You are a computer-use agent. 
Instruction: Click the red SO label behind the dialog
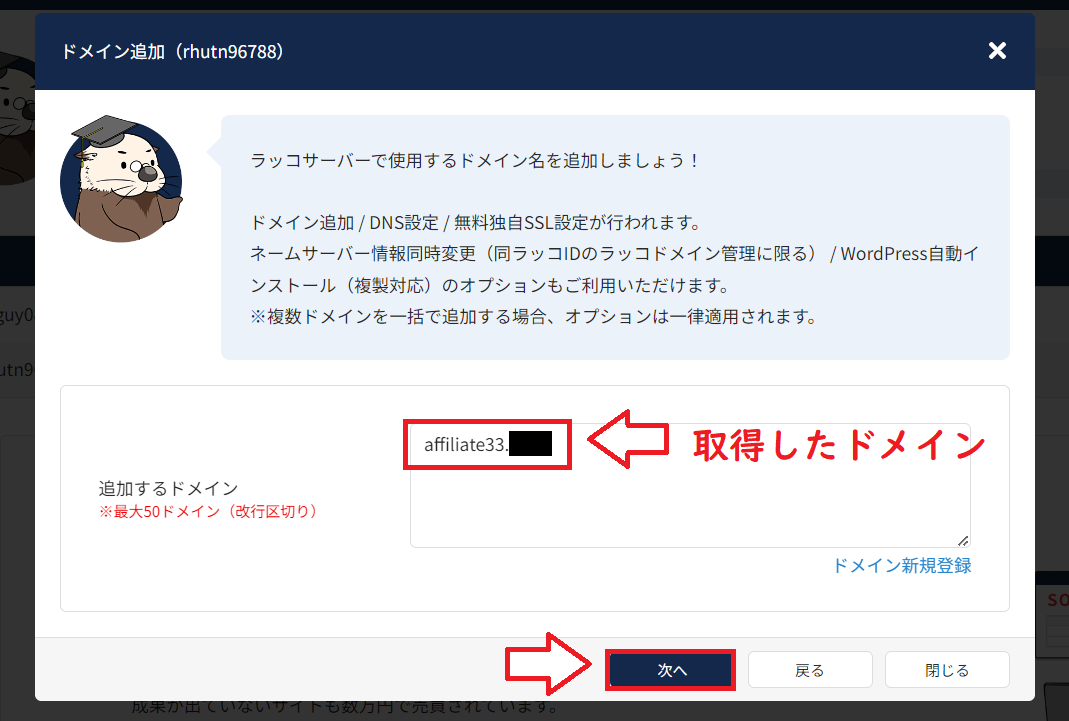click(1056, 599)
